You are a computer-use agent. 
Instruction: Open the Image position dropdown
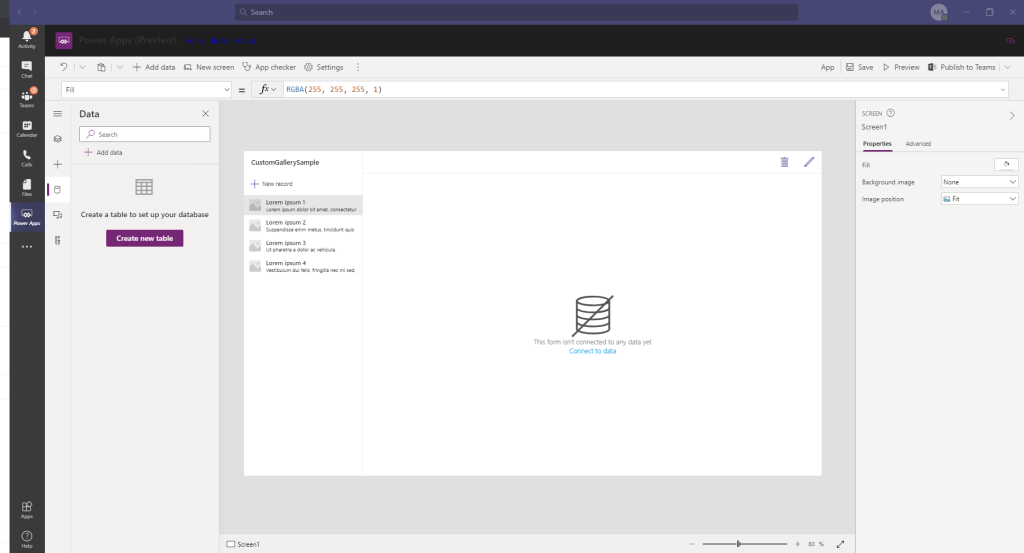[979, 199]
